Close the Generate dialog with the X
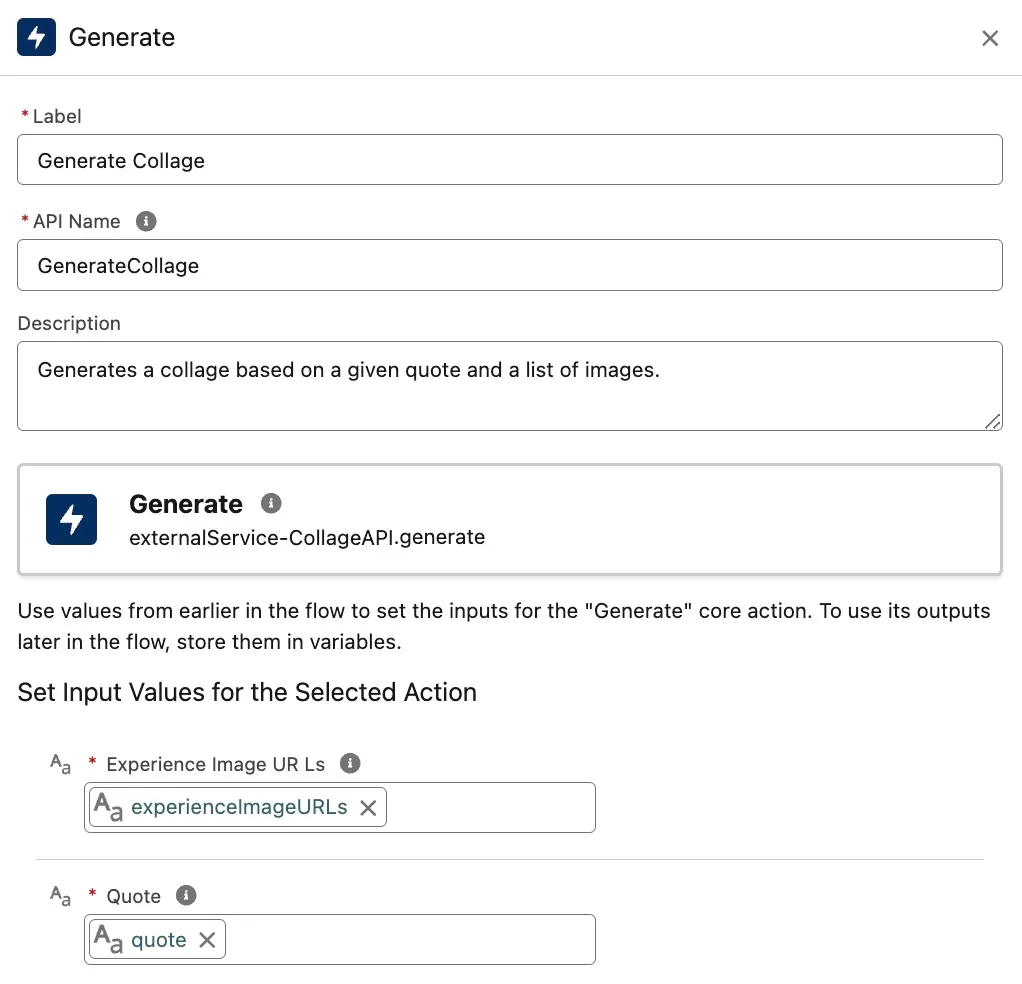This screenshot has height=984, width=1022. (990, 38)
